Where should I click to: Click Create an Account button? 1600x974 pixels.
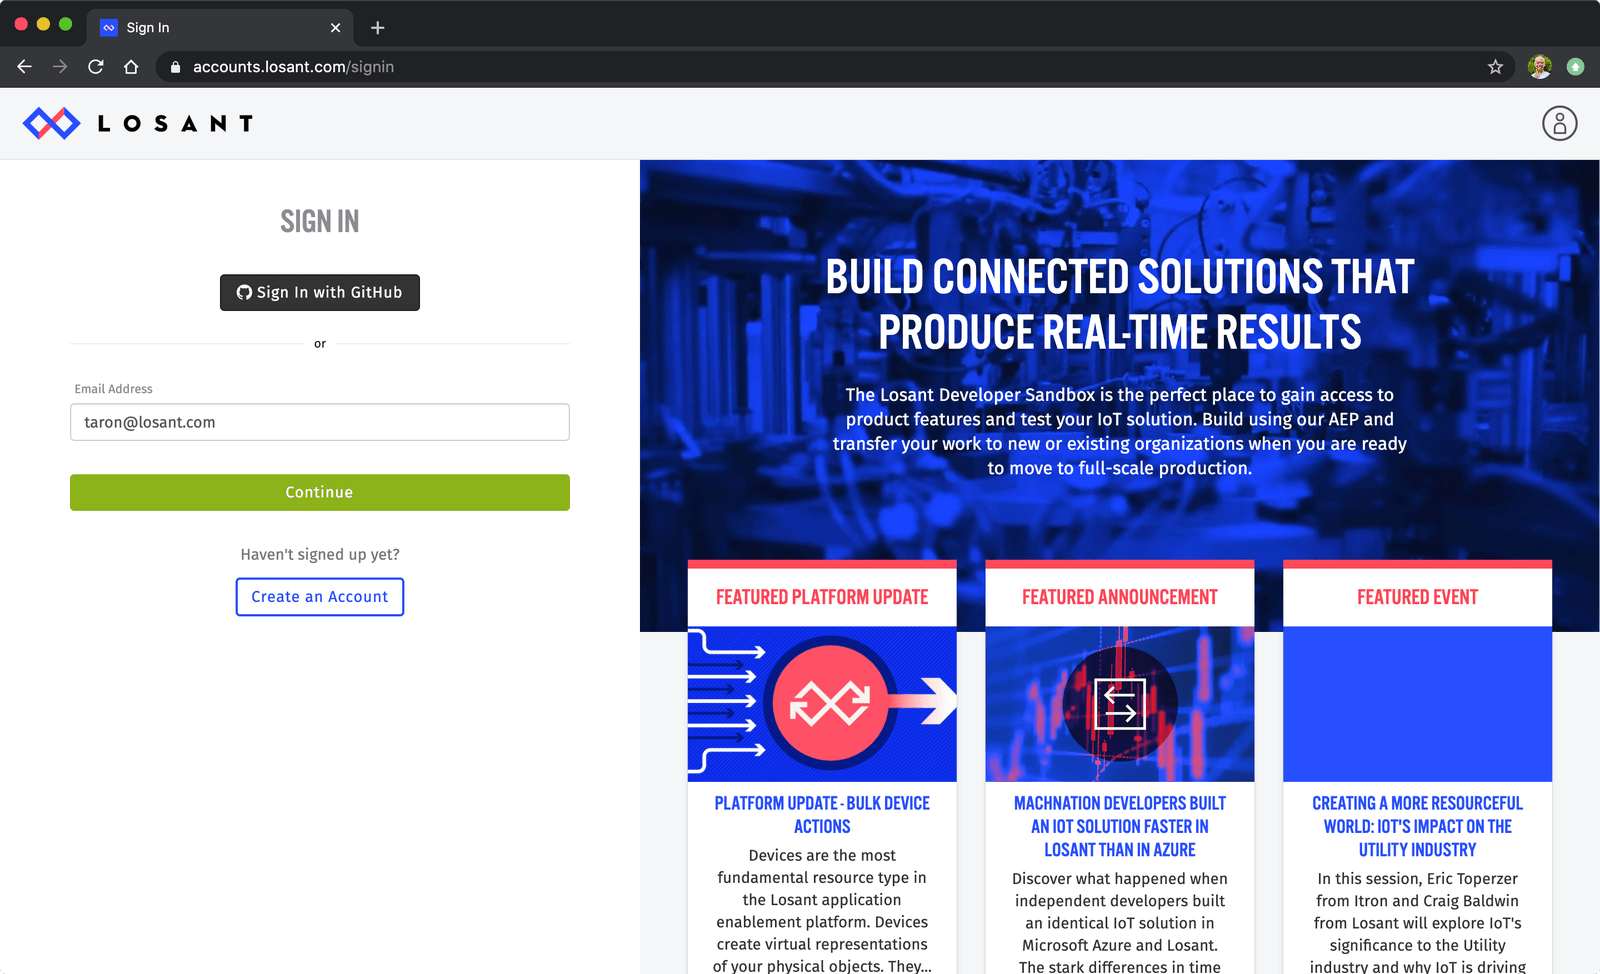(320, 597)
